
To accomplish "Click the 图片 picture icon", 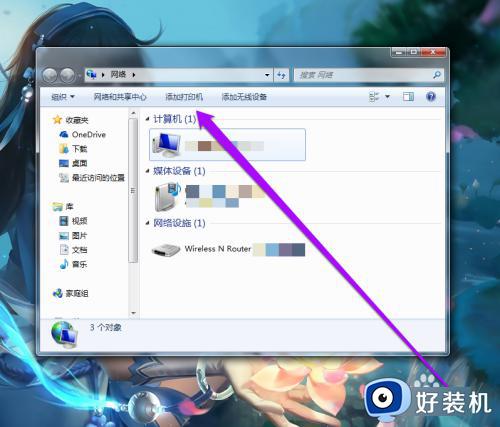I will 64,236.
